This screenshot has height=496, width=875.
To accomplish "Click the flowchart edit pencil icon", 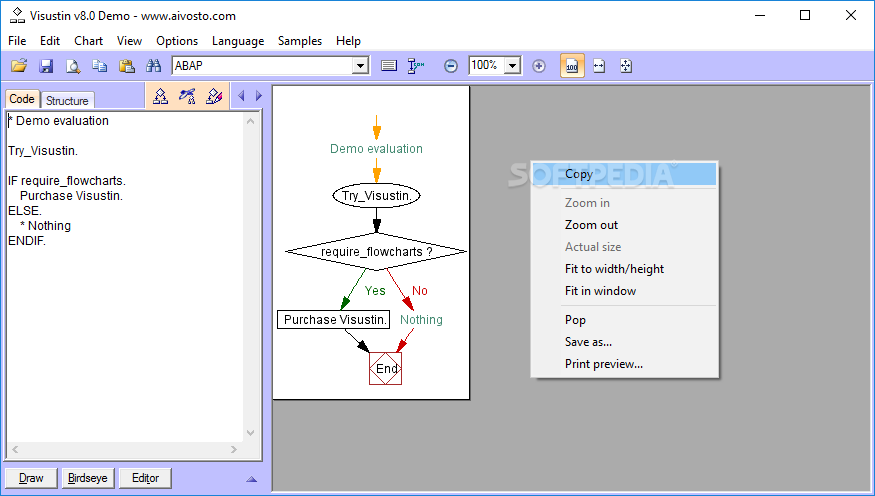I will (214, 96).
